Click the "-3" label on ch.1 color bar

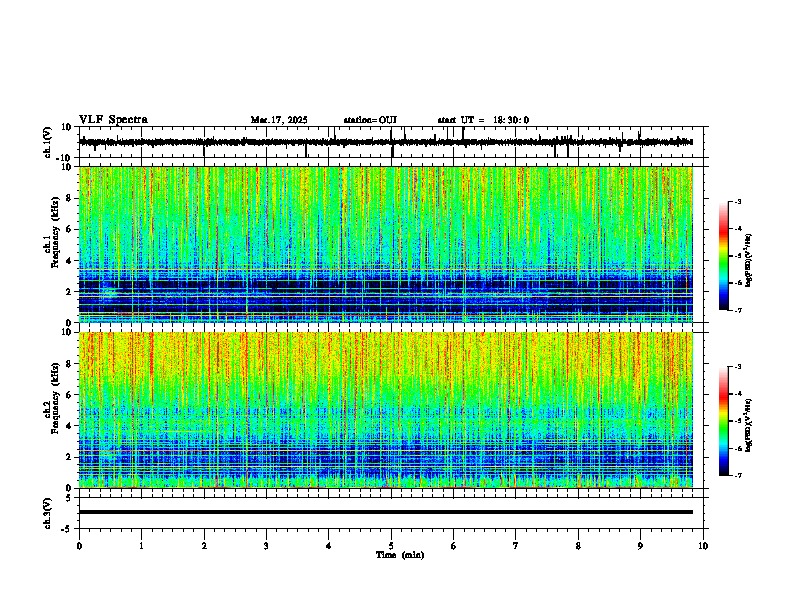pyautogui.click(x=738, y=201)
